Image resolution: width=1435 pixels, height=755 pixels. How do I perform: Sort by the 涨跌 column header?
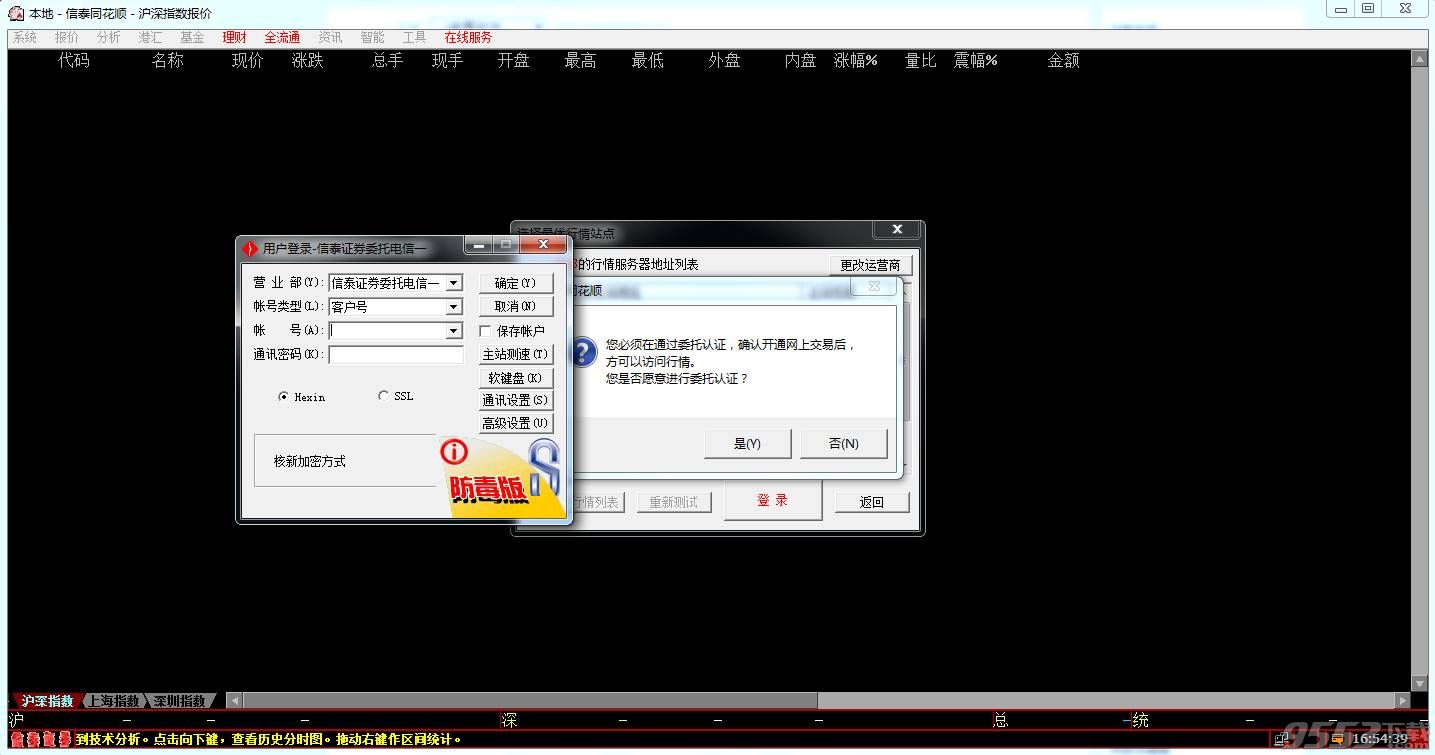click(x=308, y=61)
